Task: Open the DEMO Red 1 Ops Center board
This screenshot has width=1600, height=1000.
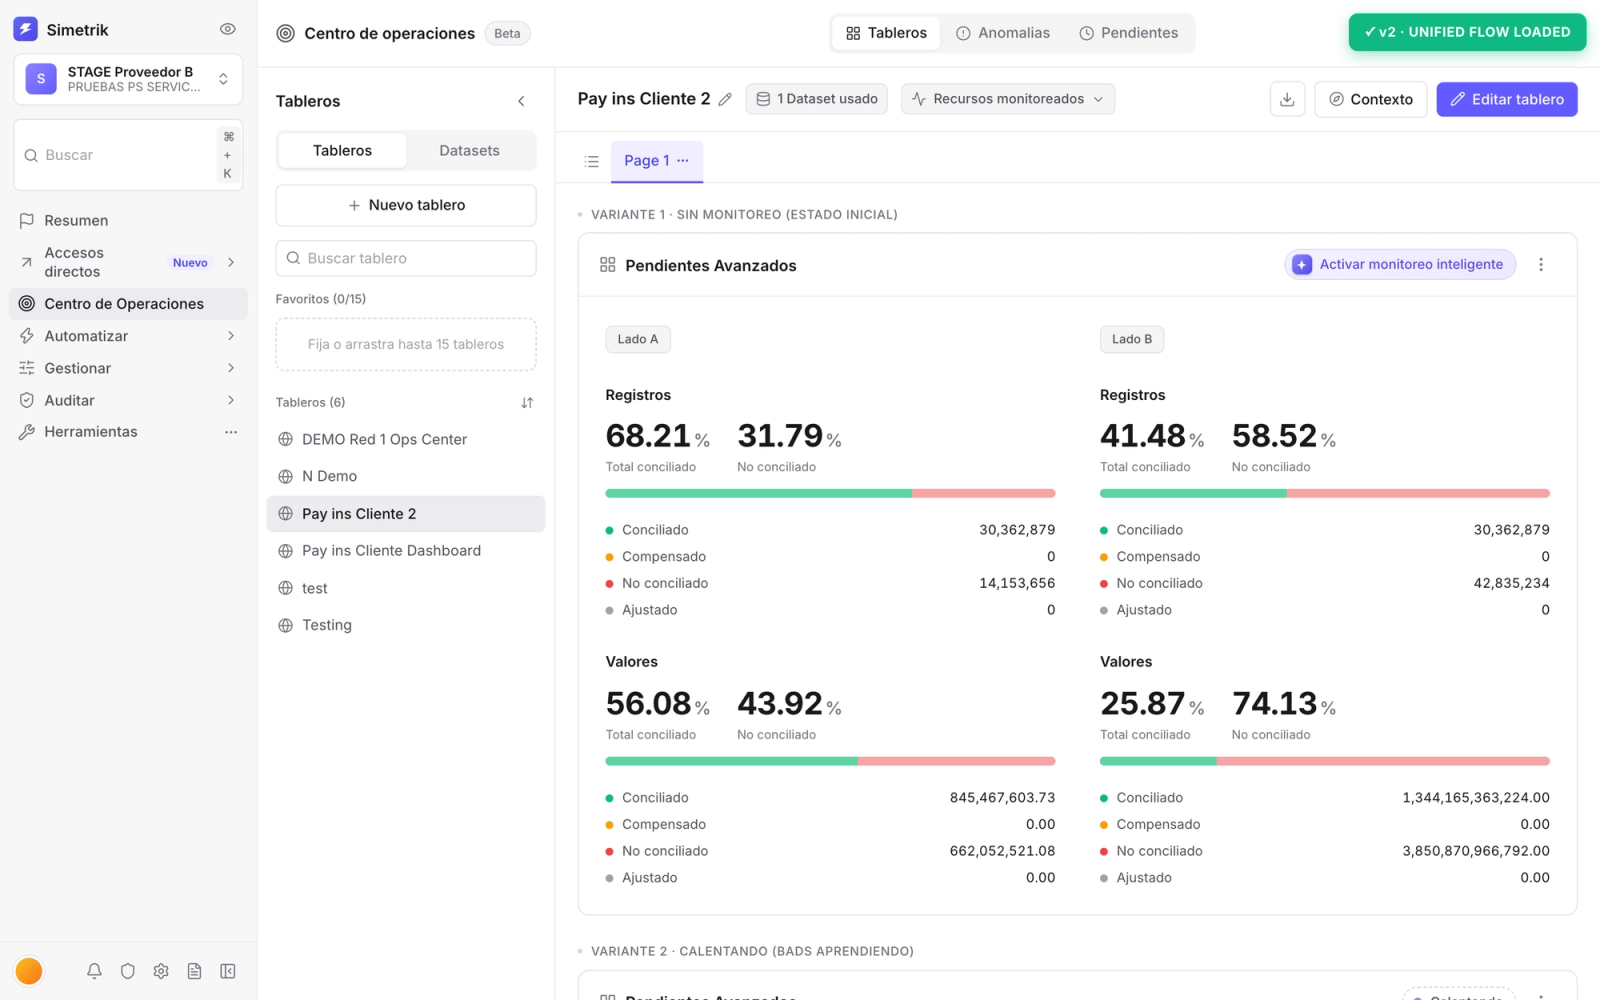Action: [x=406, y=439]
